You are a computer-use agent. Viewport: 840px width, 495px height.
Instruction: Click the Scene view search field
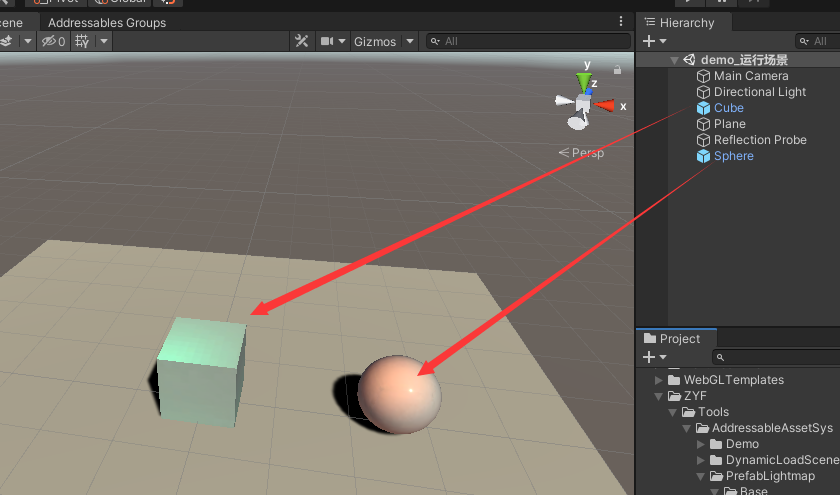coord(528,41)
